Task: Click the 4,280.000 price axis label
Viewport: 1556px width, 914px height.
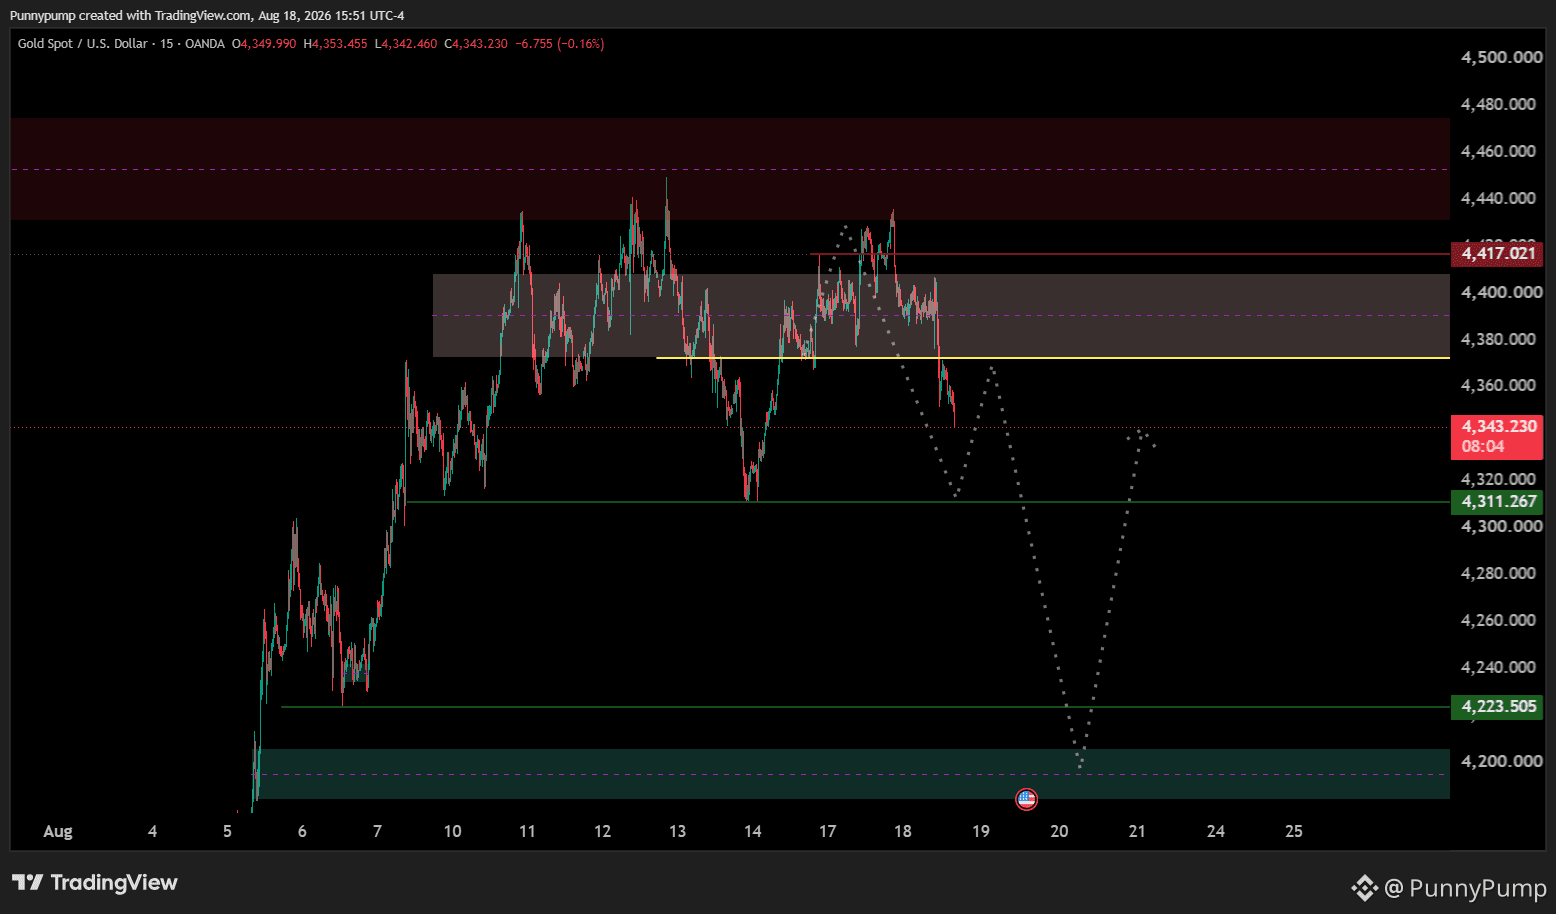Action: [1498, 573]
